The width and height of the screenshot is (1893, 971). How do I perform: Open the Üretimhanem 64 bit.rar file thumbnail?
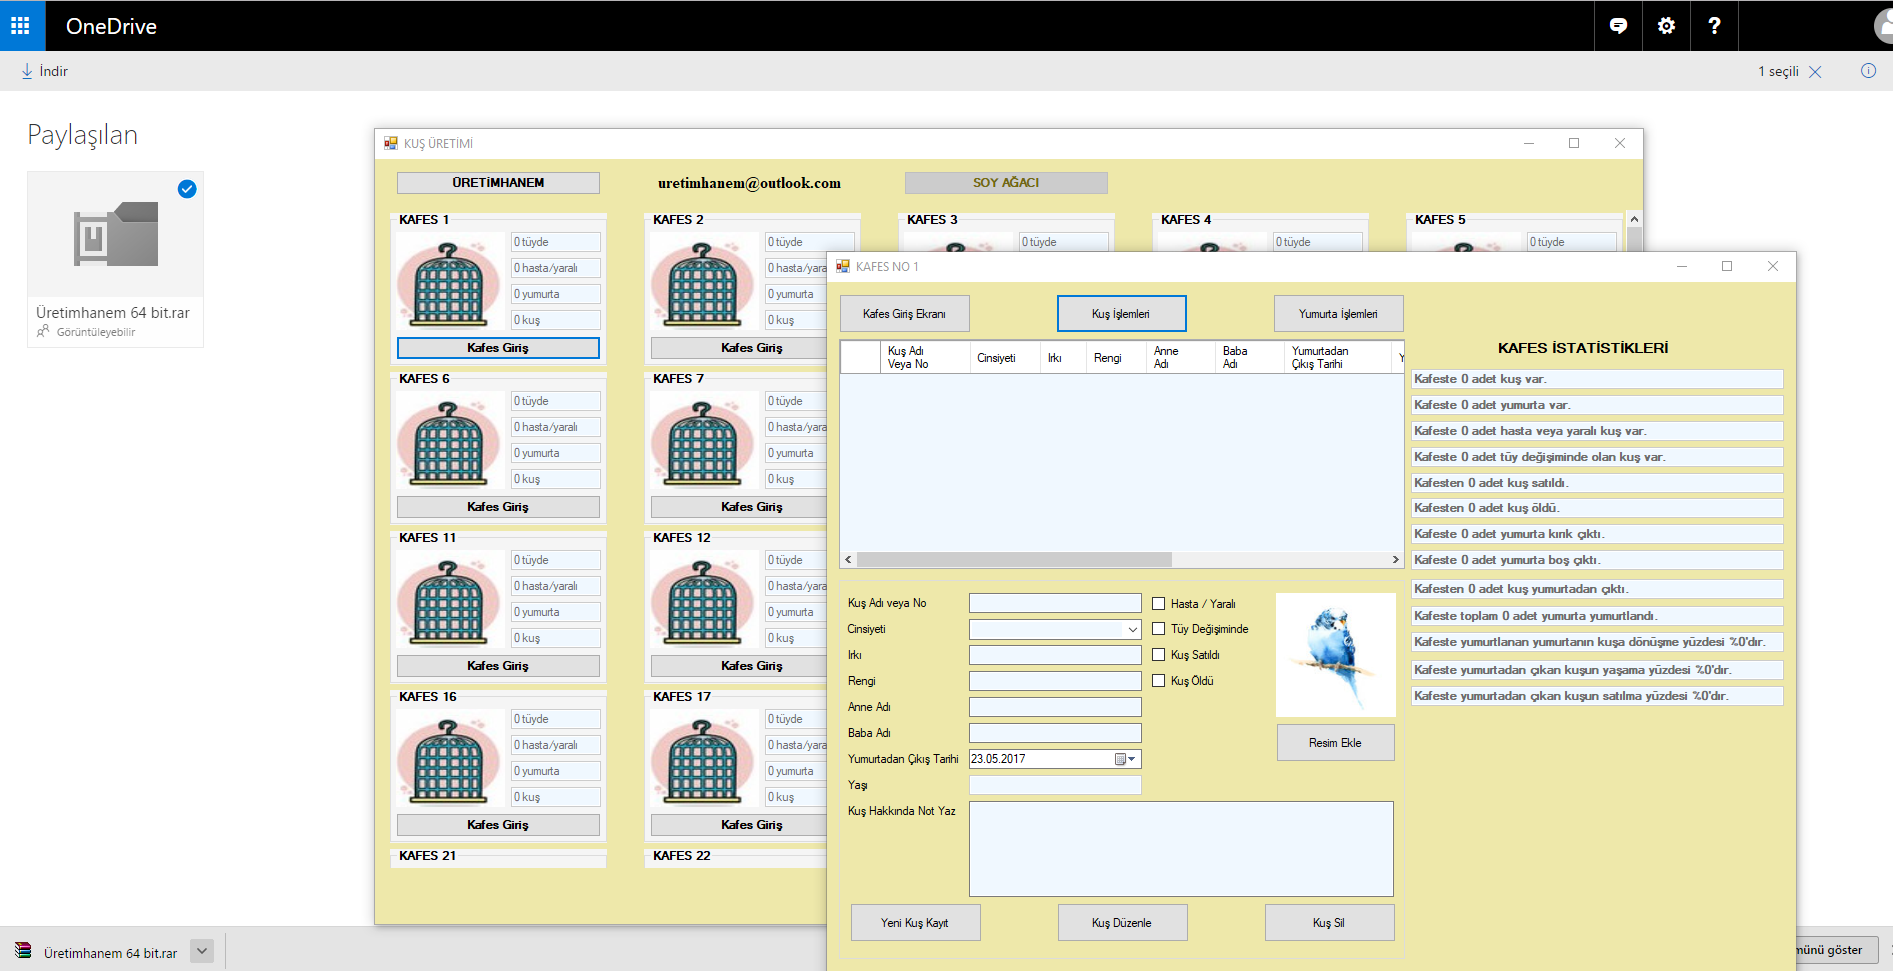pyautogui.click(x=116, y=234)
